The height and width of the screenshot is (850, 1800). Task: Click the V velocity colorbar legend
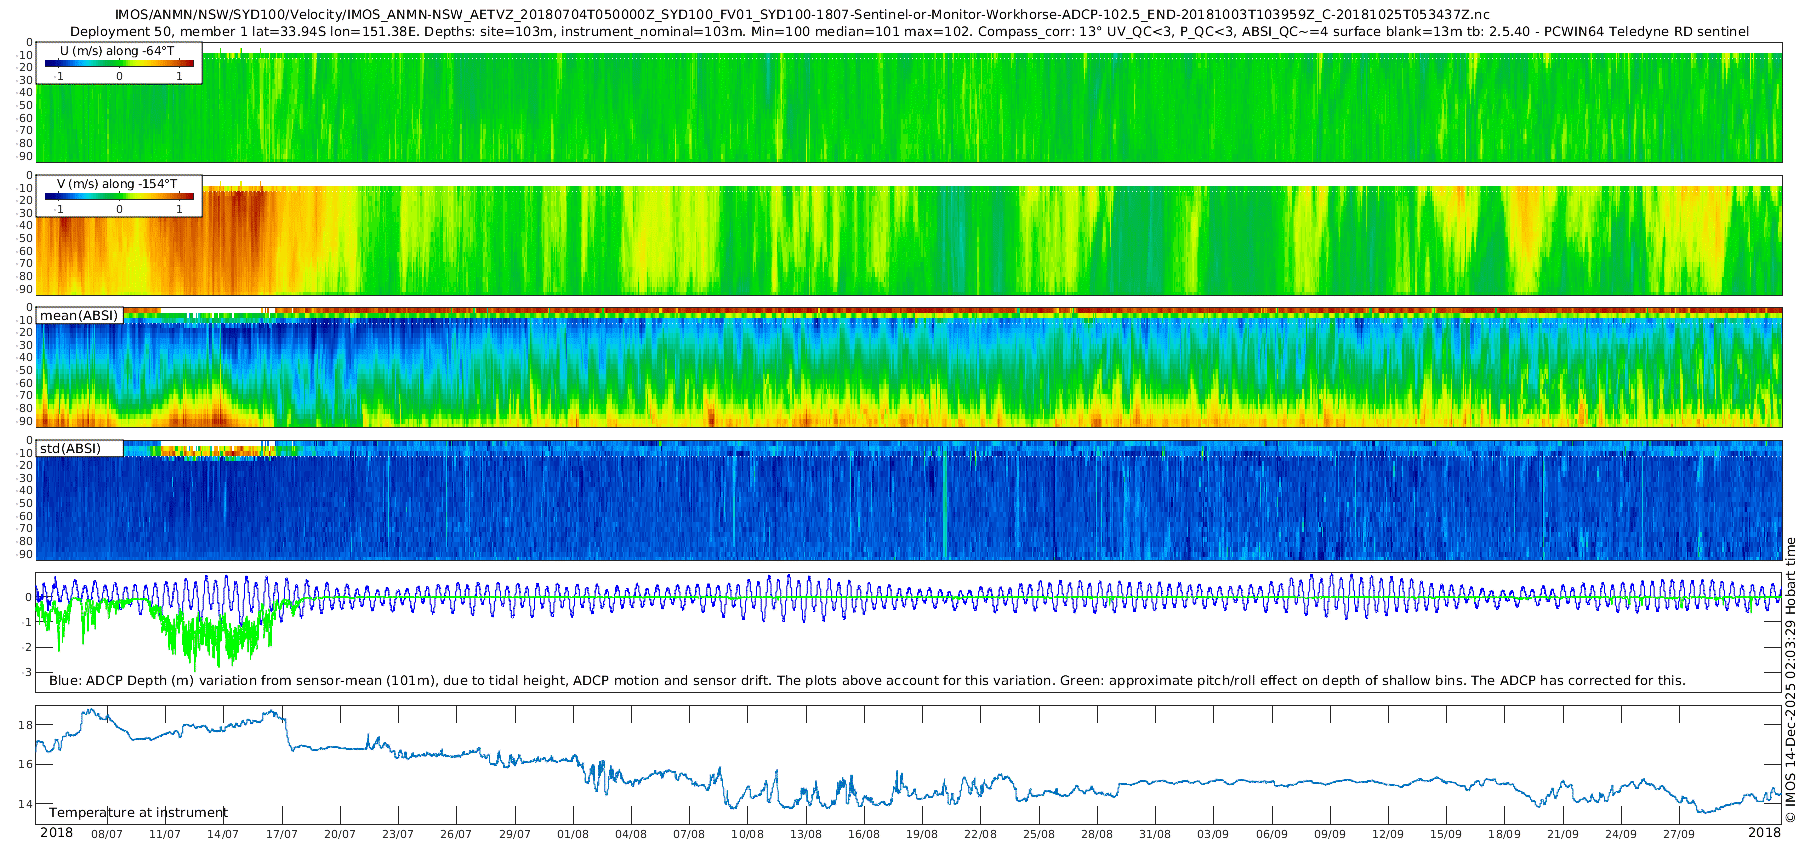coord(119,197)
